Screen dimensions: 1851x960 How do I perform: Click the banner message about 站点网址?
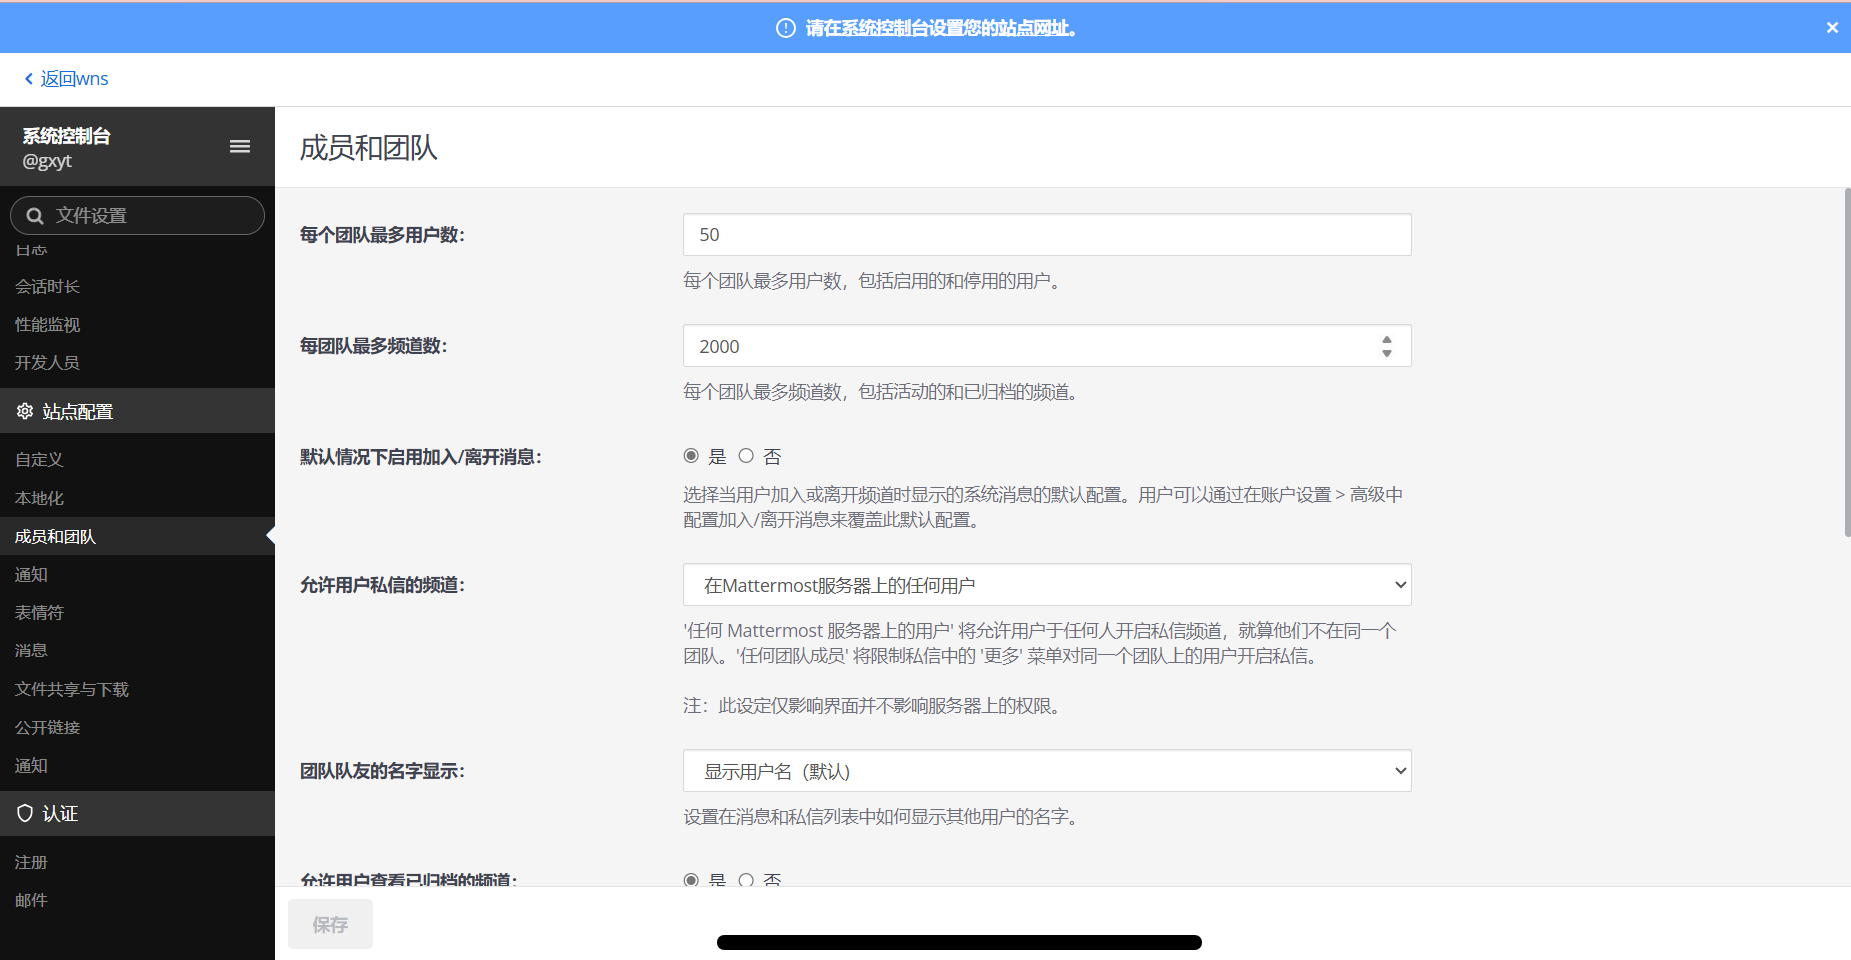point(941,28)
